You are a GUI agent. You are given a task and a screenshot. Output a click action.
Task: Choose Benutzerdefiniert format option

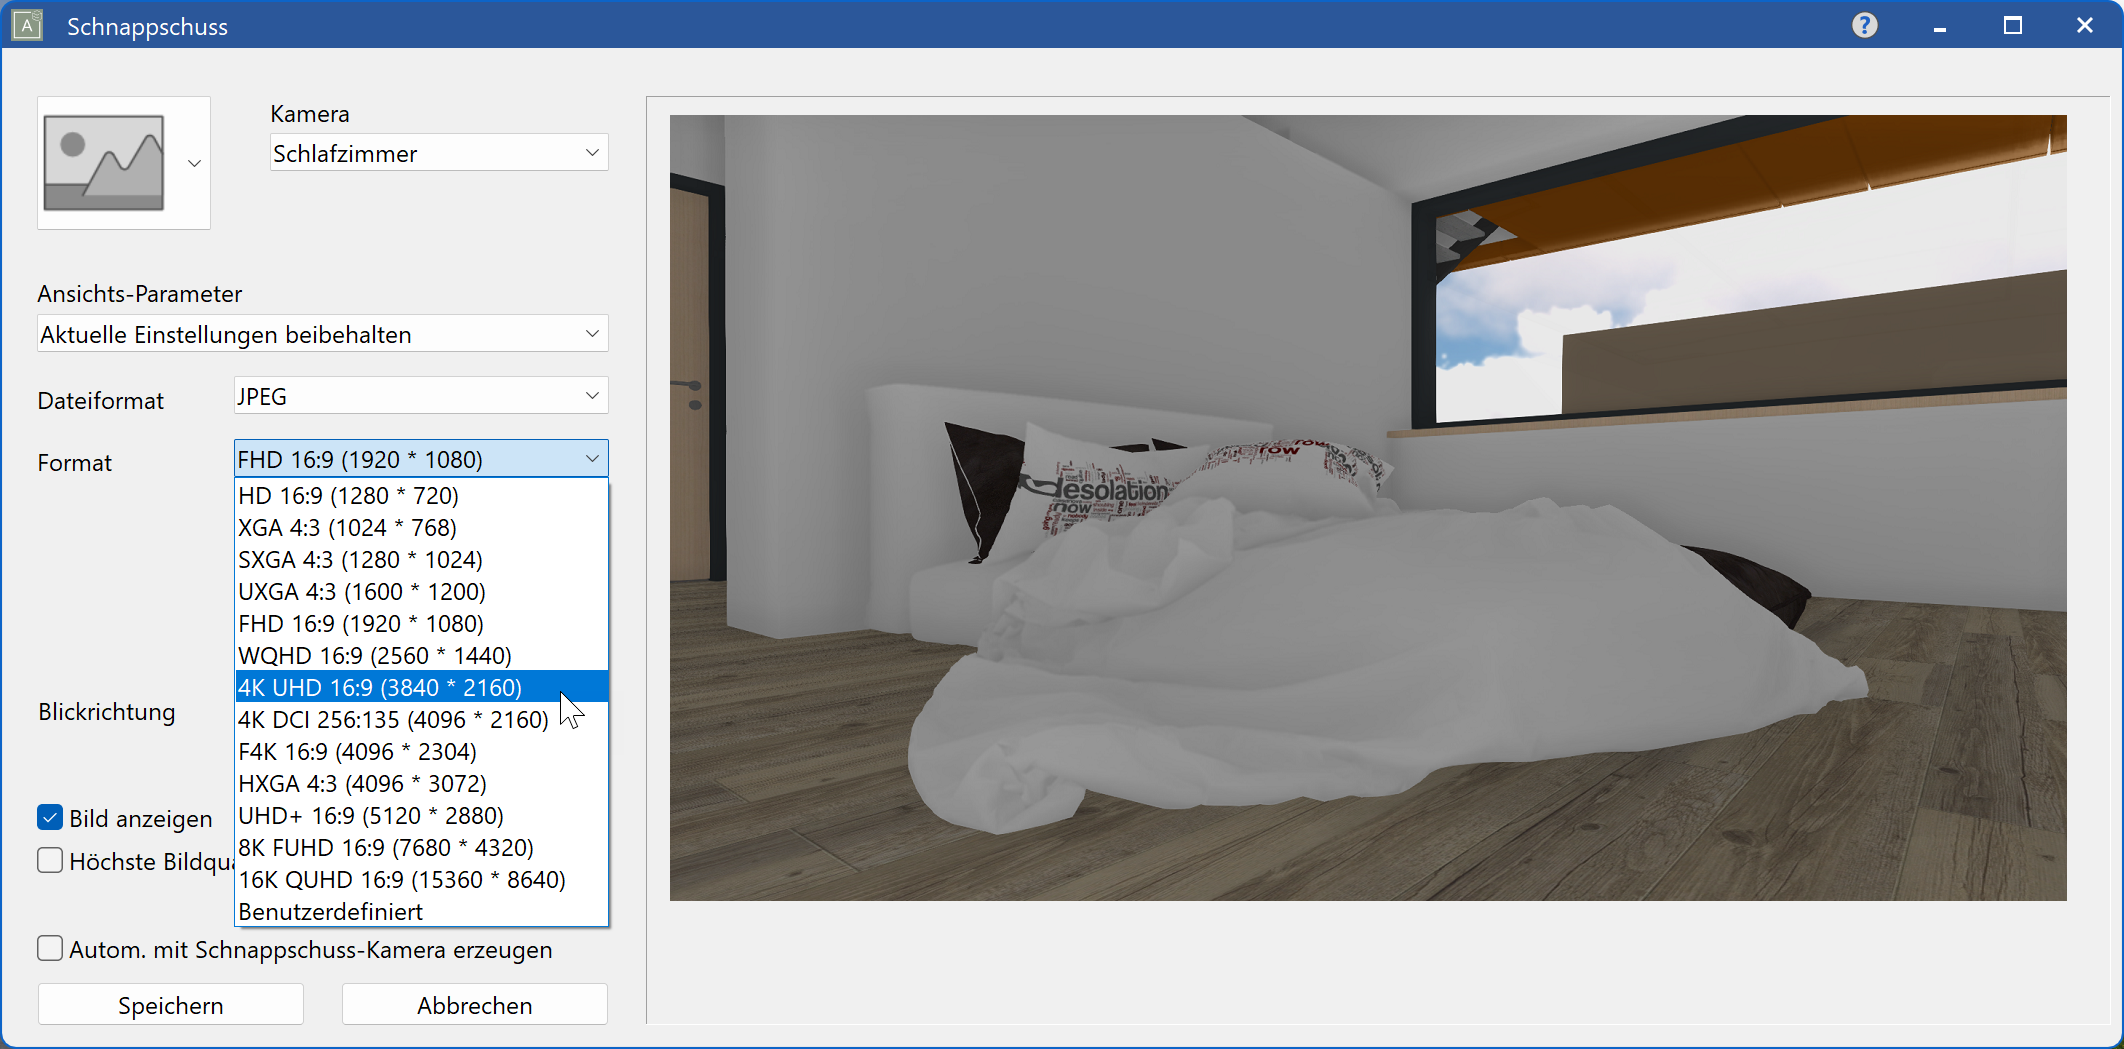coord(331,911)
